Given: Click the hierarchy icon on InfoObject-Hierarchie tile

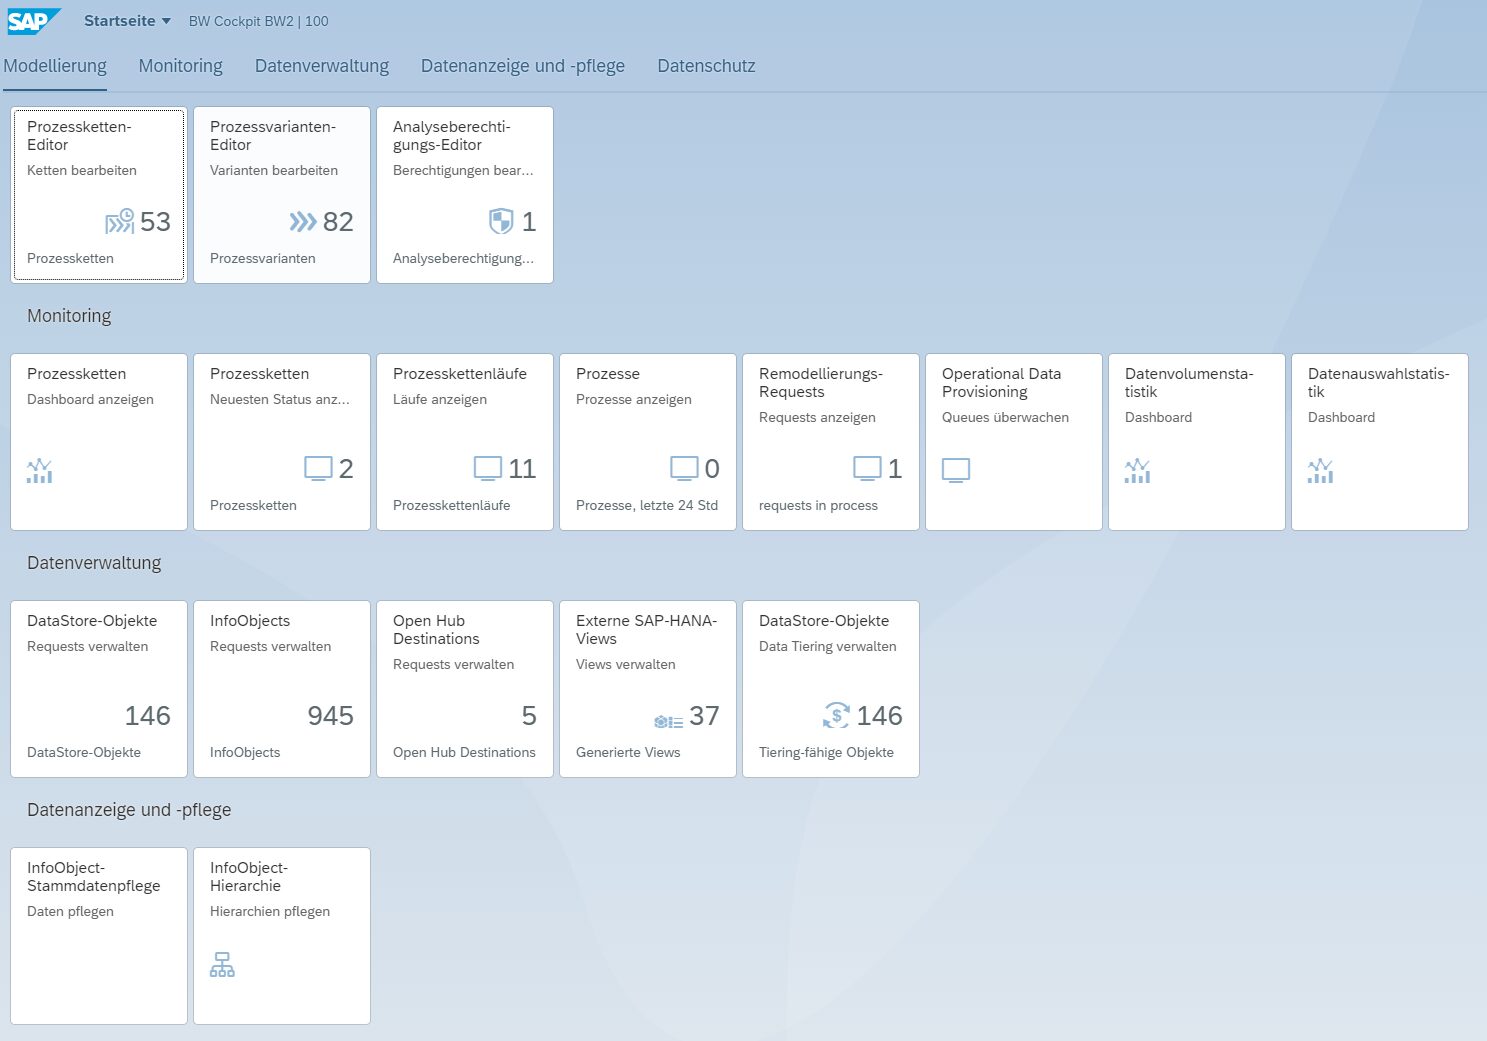Looking at the screenshot, I should [222, 964].
